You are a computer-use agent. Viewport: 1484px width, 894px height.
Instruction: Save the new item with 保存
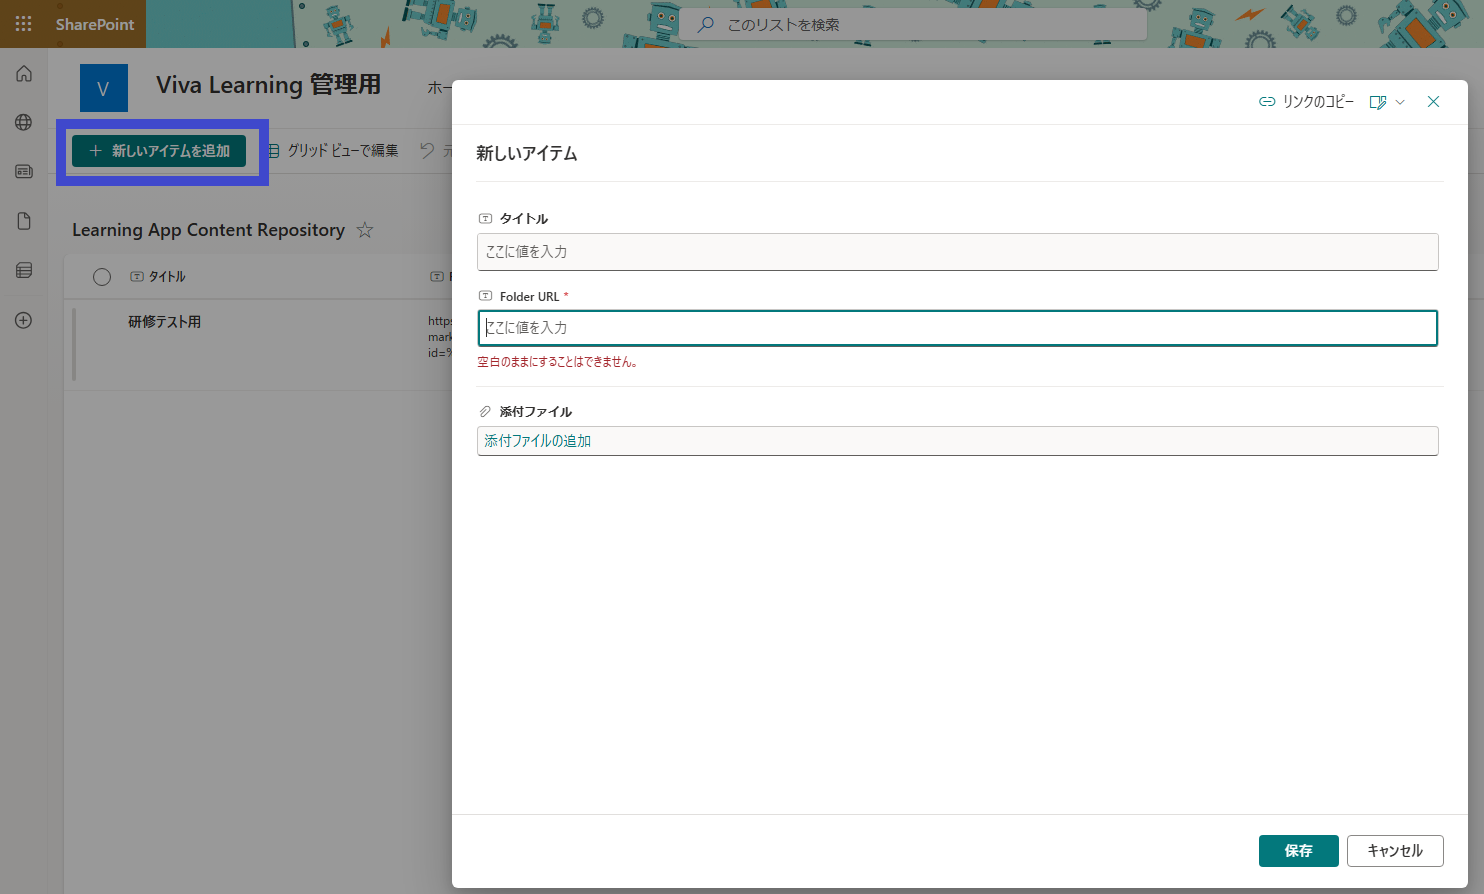pos(1298,851)
